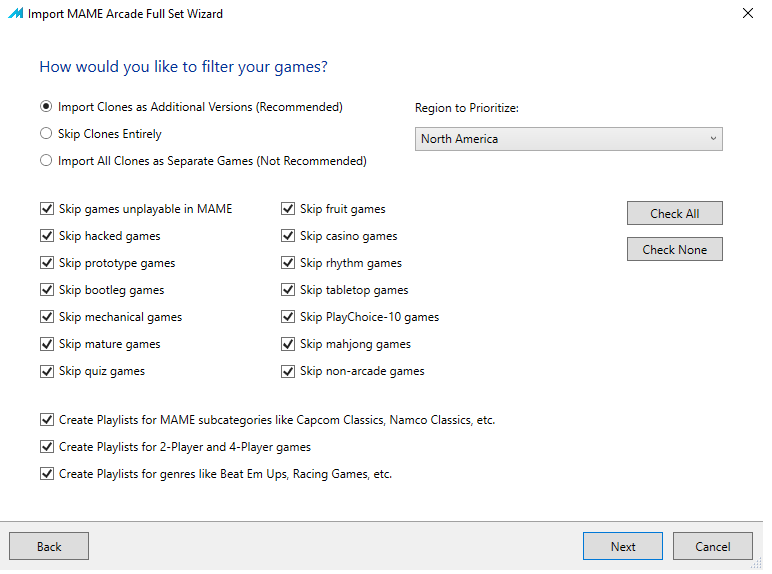Click the LaunchBox wizard logo icon
The width and height of the screenshot is (772, 574).
[16, 13]
